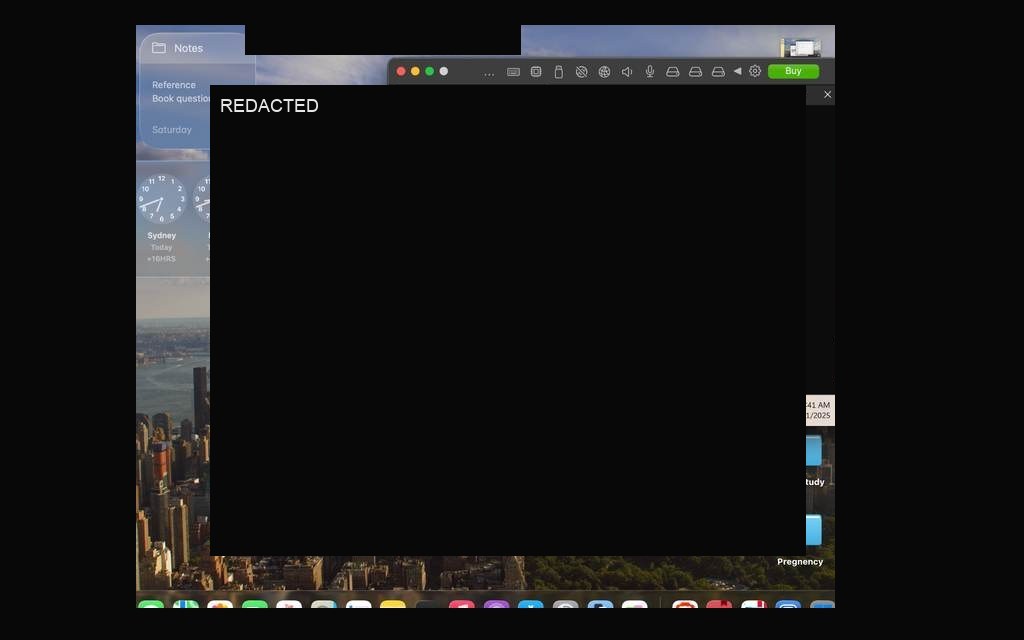Click the keyboard icon in the toolbar

pos(513,72)
